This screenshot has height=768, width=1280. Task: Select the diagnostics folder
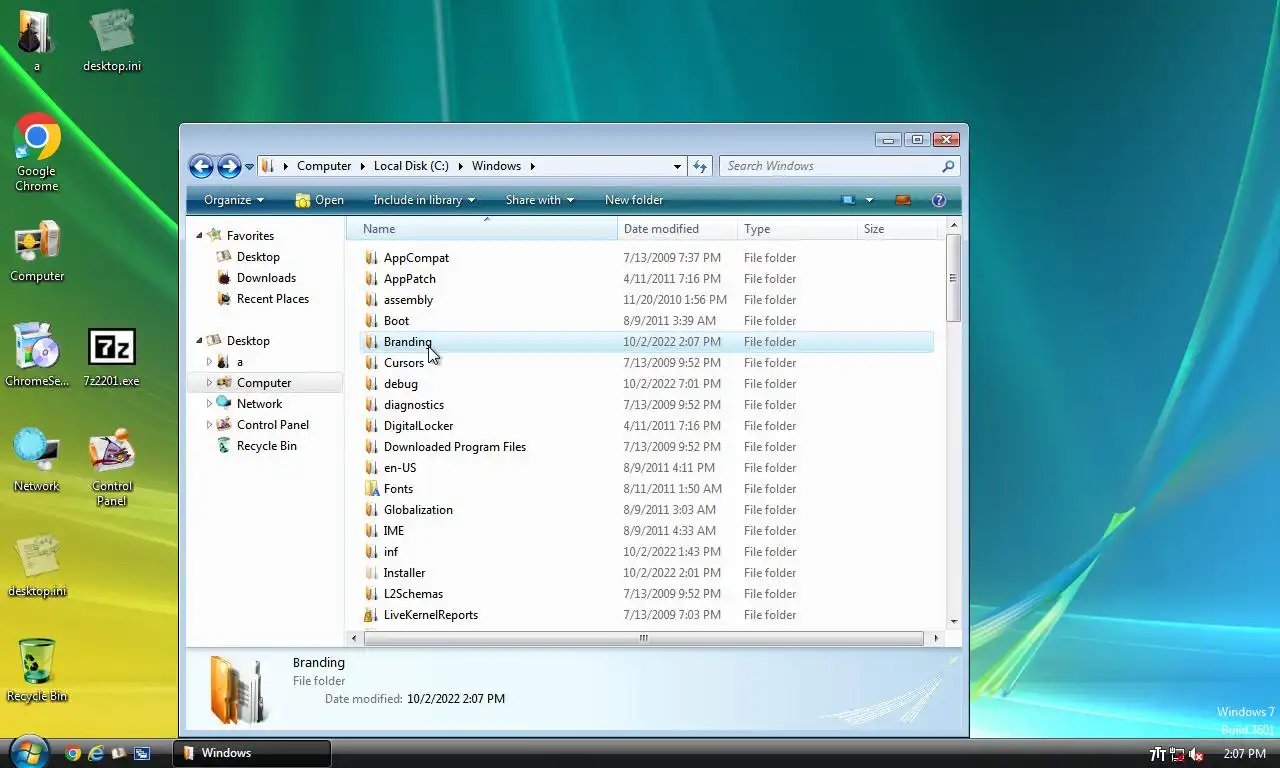414,405
